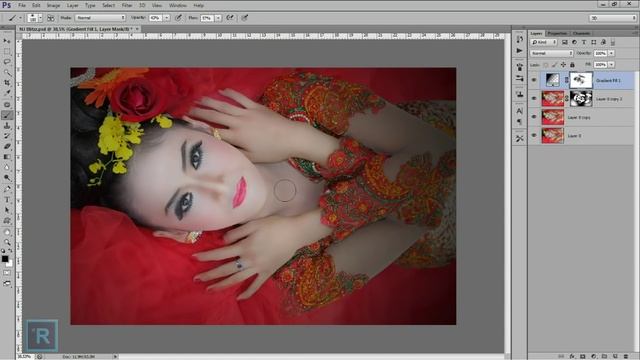Toggle Edit in Quick Mask mode
640x360 pixels.
[7, 273]
